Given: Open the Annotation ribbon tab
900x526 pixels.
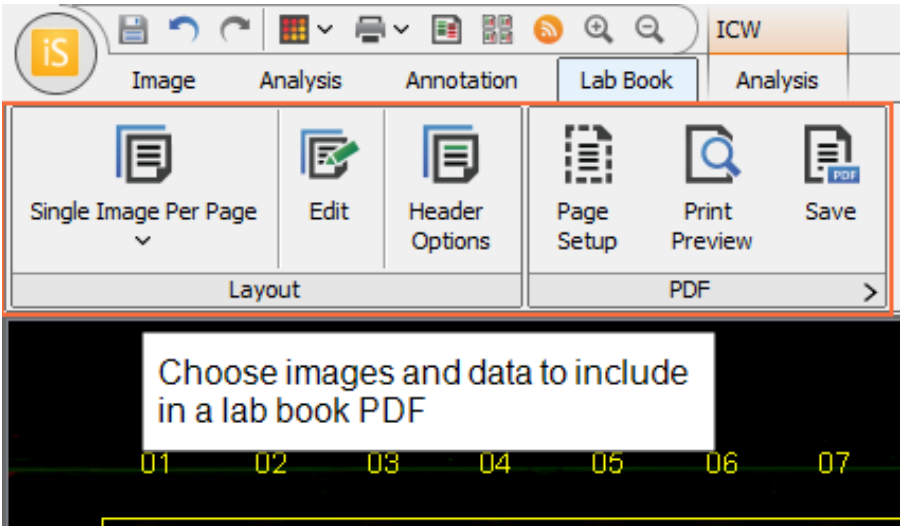Looking at the screenshot, I should click(x=461, y=80).
